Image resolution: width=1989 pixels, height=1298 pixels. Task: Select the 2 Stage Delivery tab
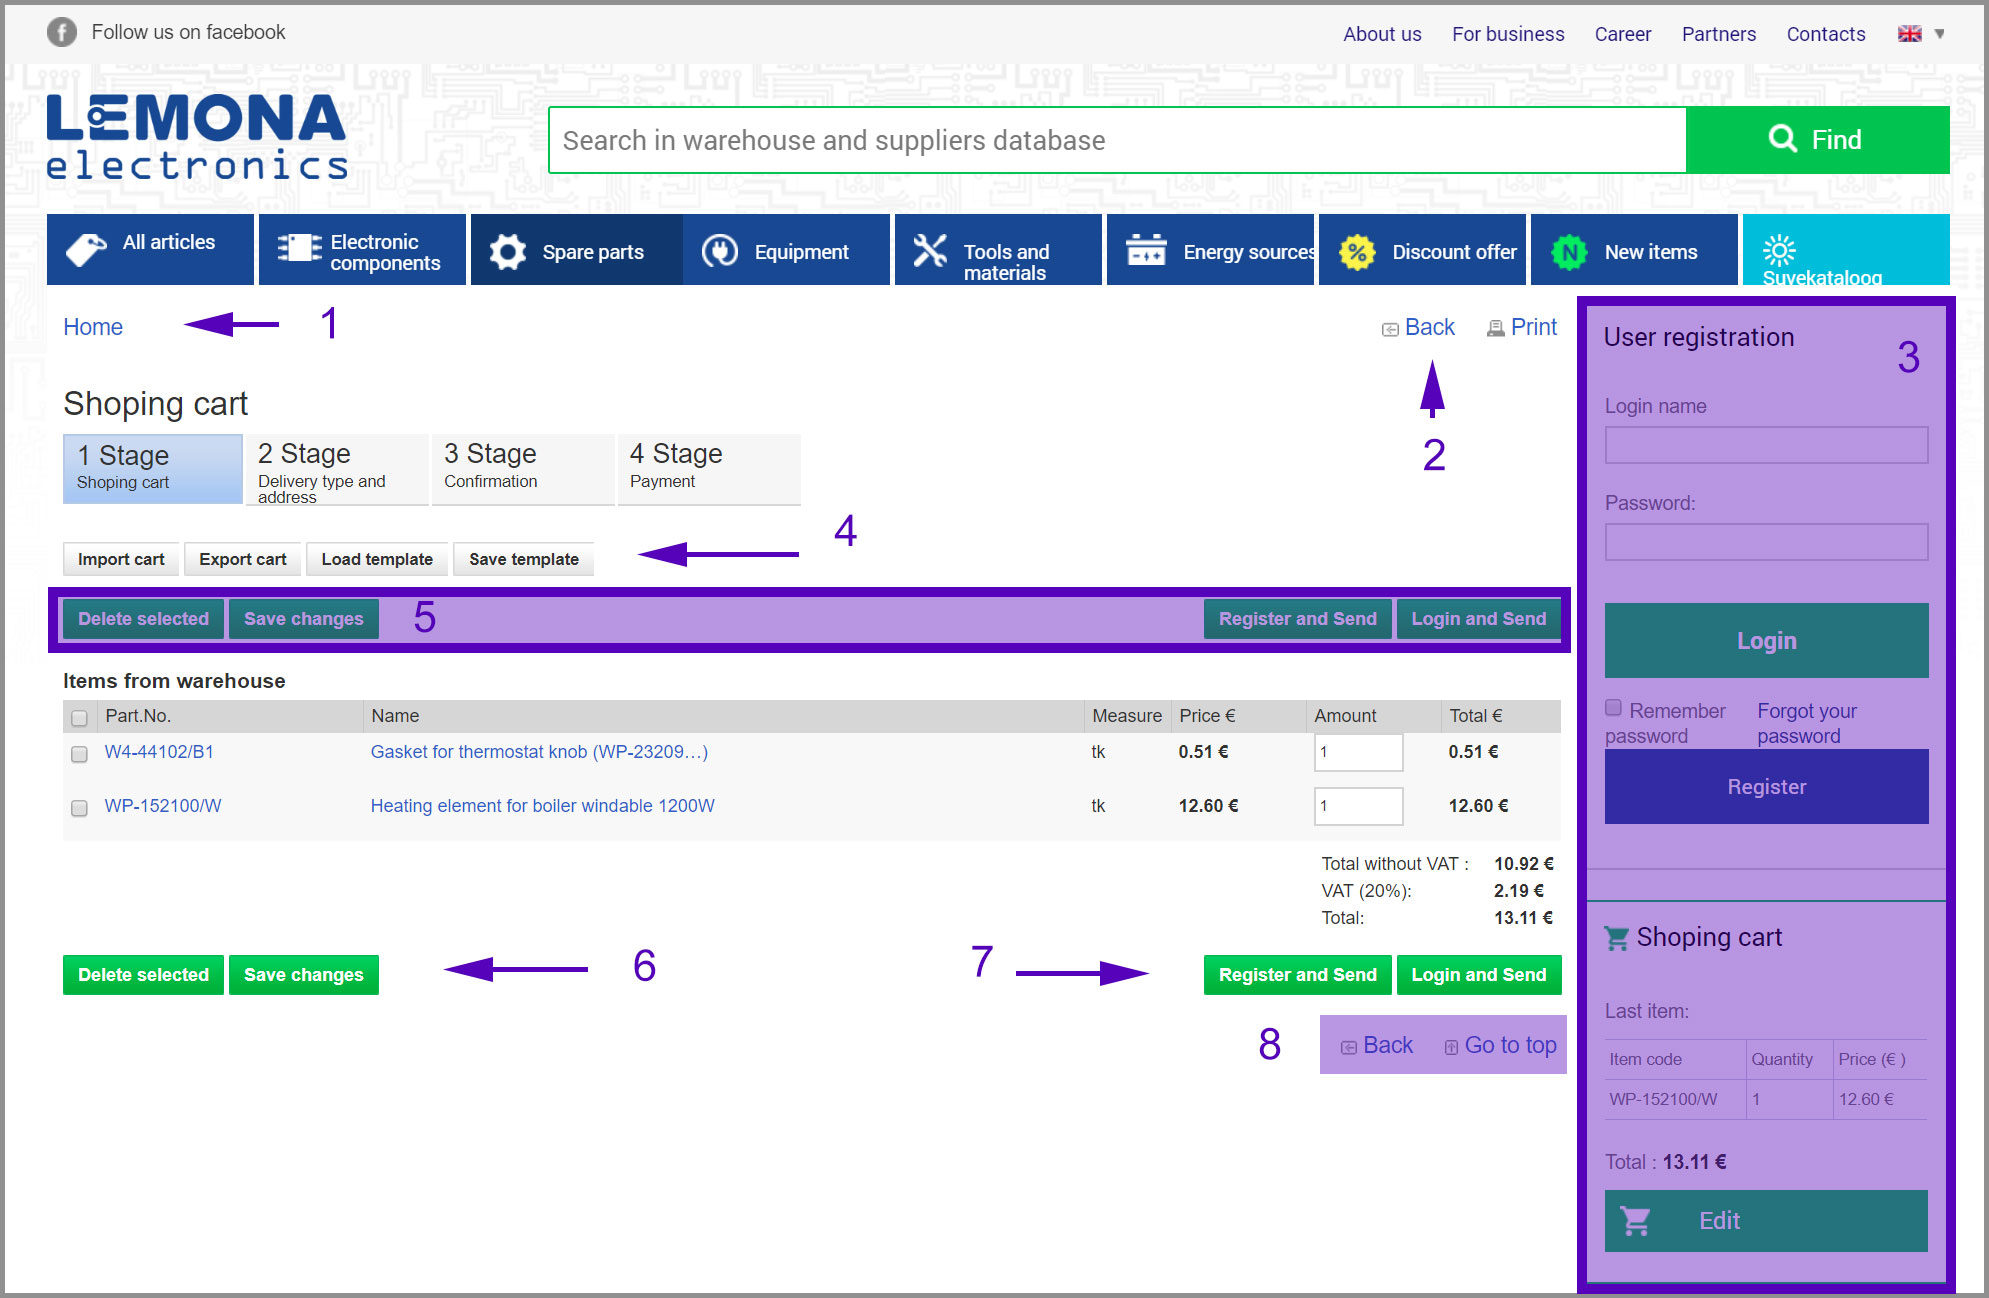337,469
